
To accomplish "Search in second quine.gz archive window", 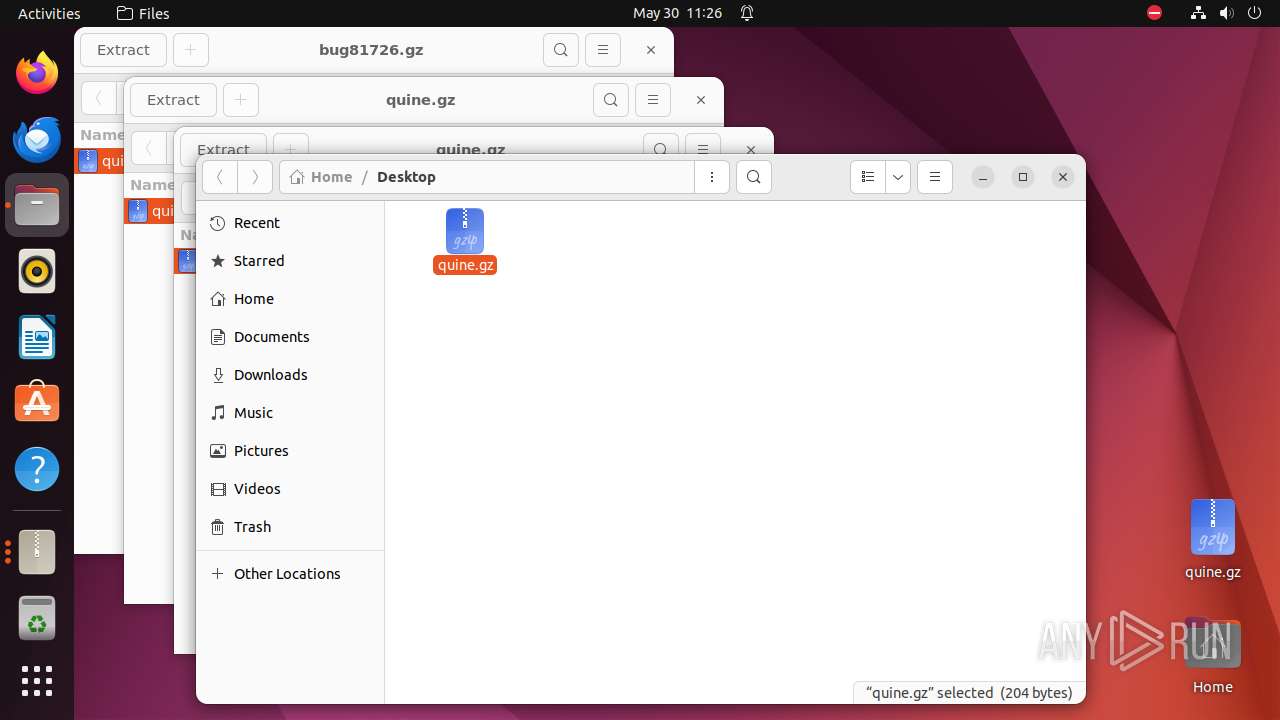I will tap(611, 100).
